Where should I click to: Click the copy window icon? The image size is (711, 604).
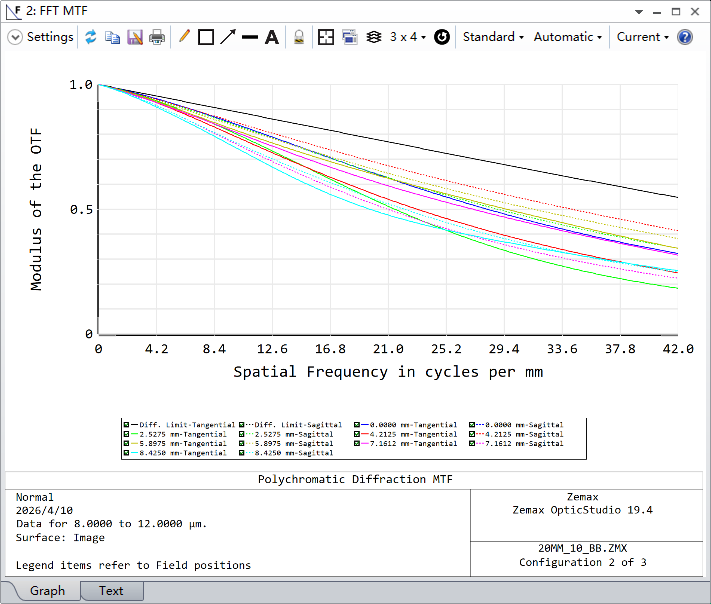(x=113, y=37)
